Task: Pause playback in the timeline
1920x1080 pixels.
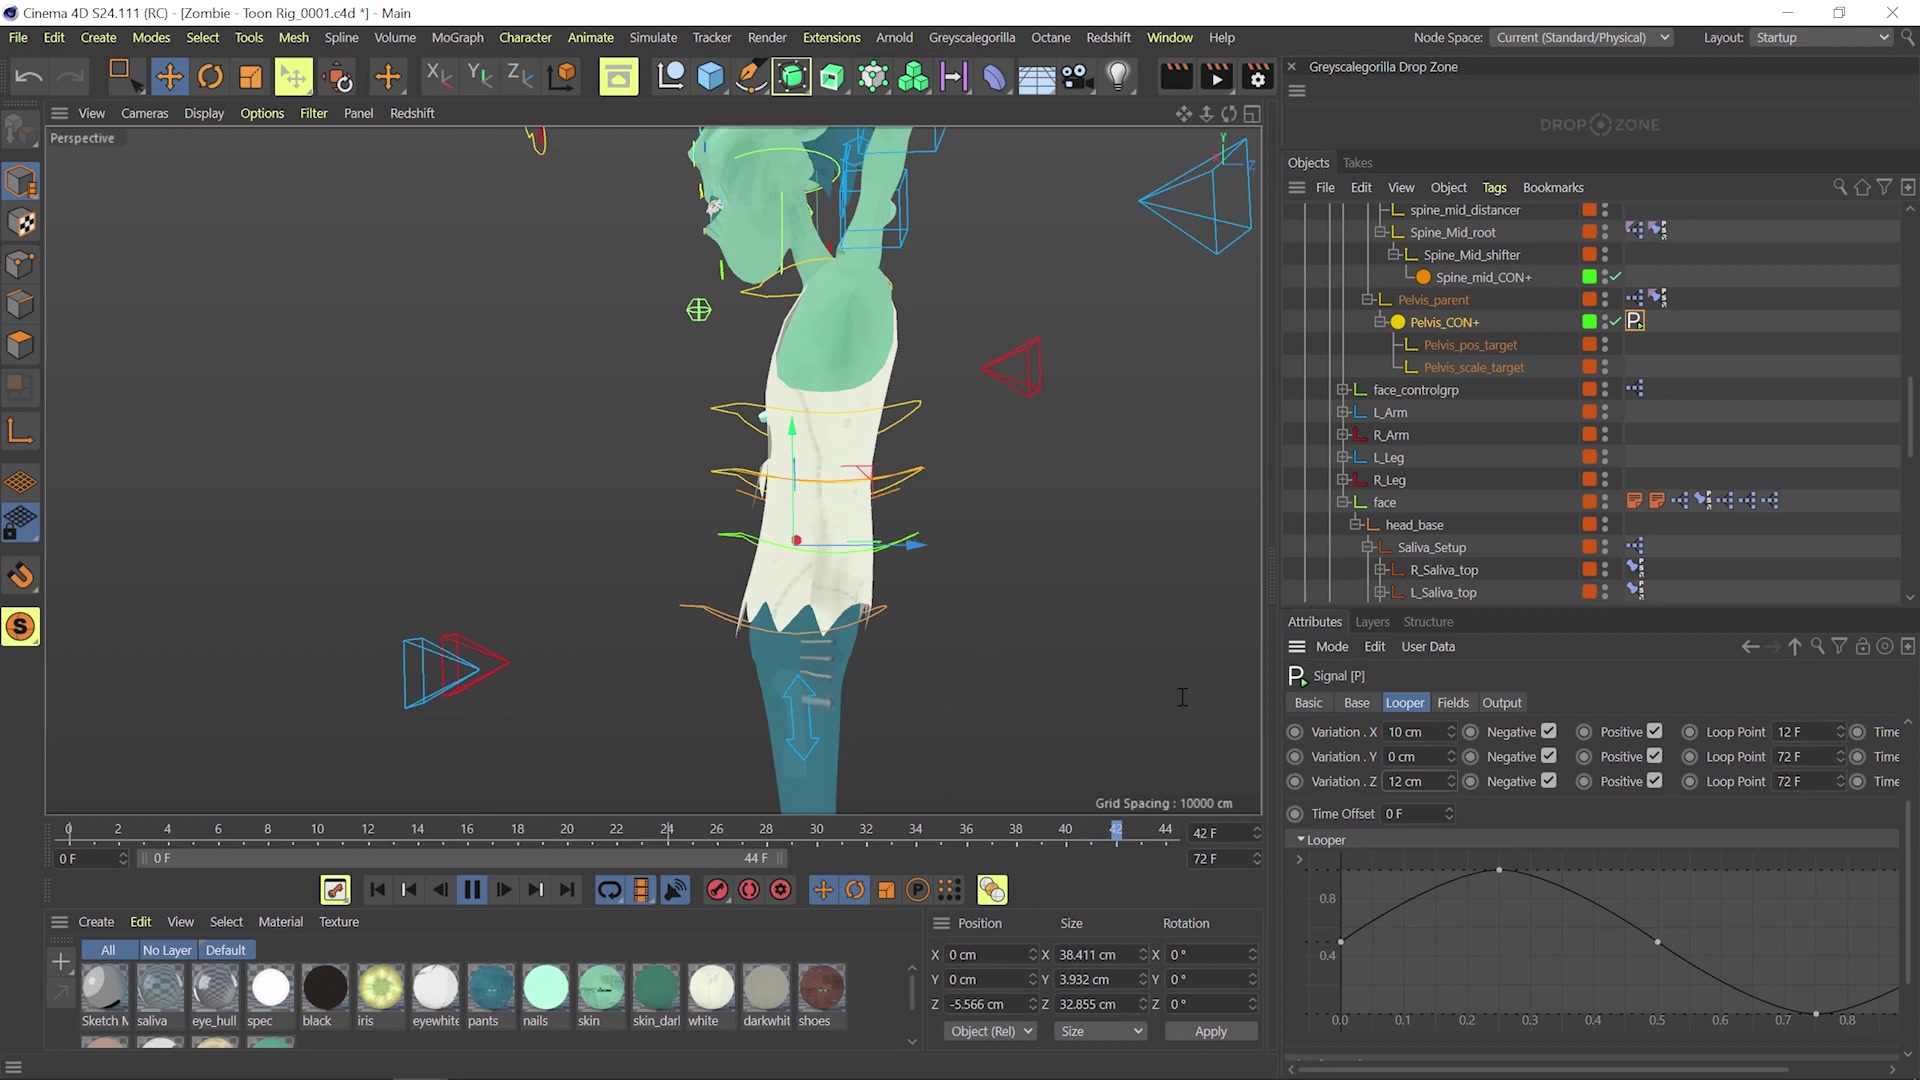Action: tap(472, 890)
